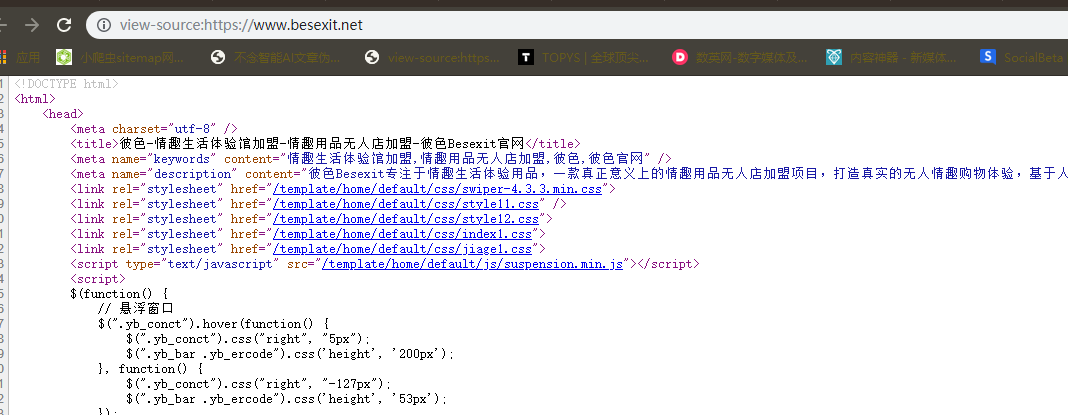Click the blue S SocialBeta favicon

tap(988, 57)
